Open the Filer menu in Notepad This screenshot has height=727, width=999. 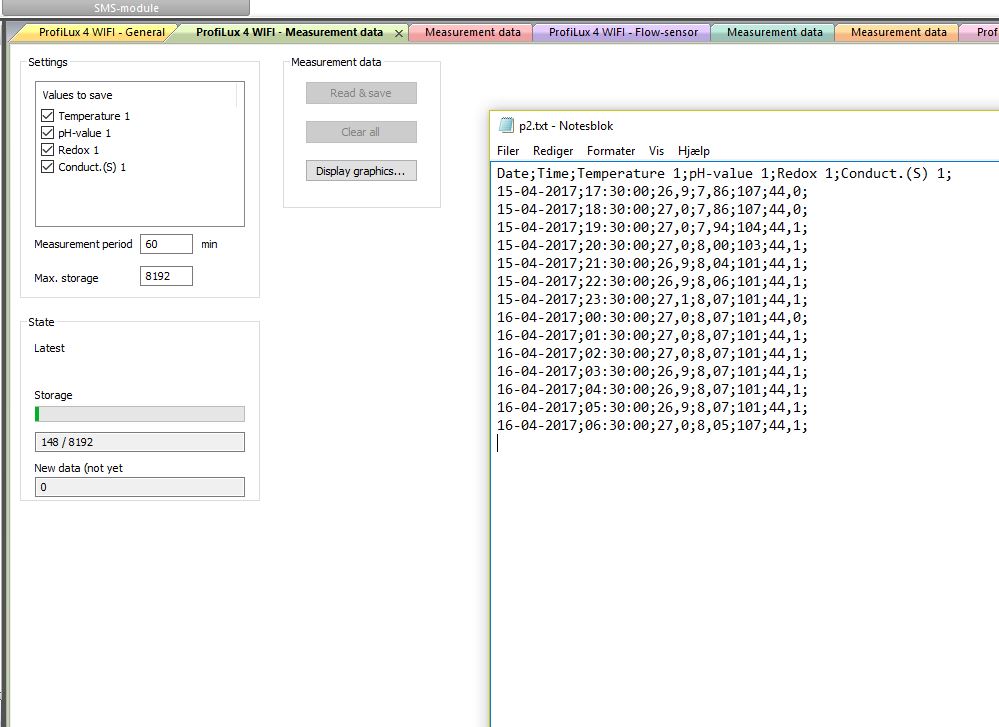coord(508,151)
